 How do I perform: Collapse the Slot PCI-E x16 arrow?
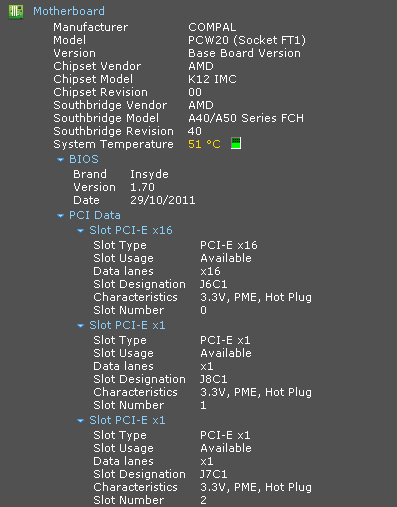point(80,231)
